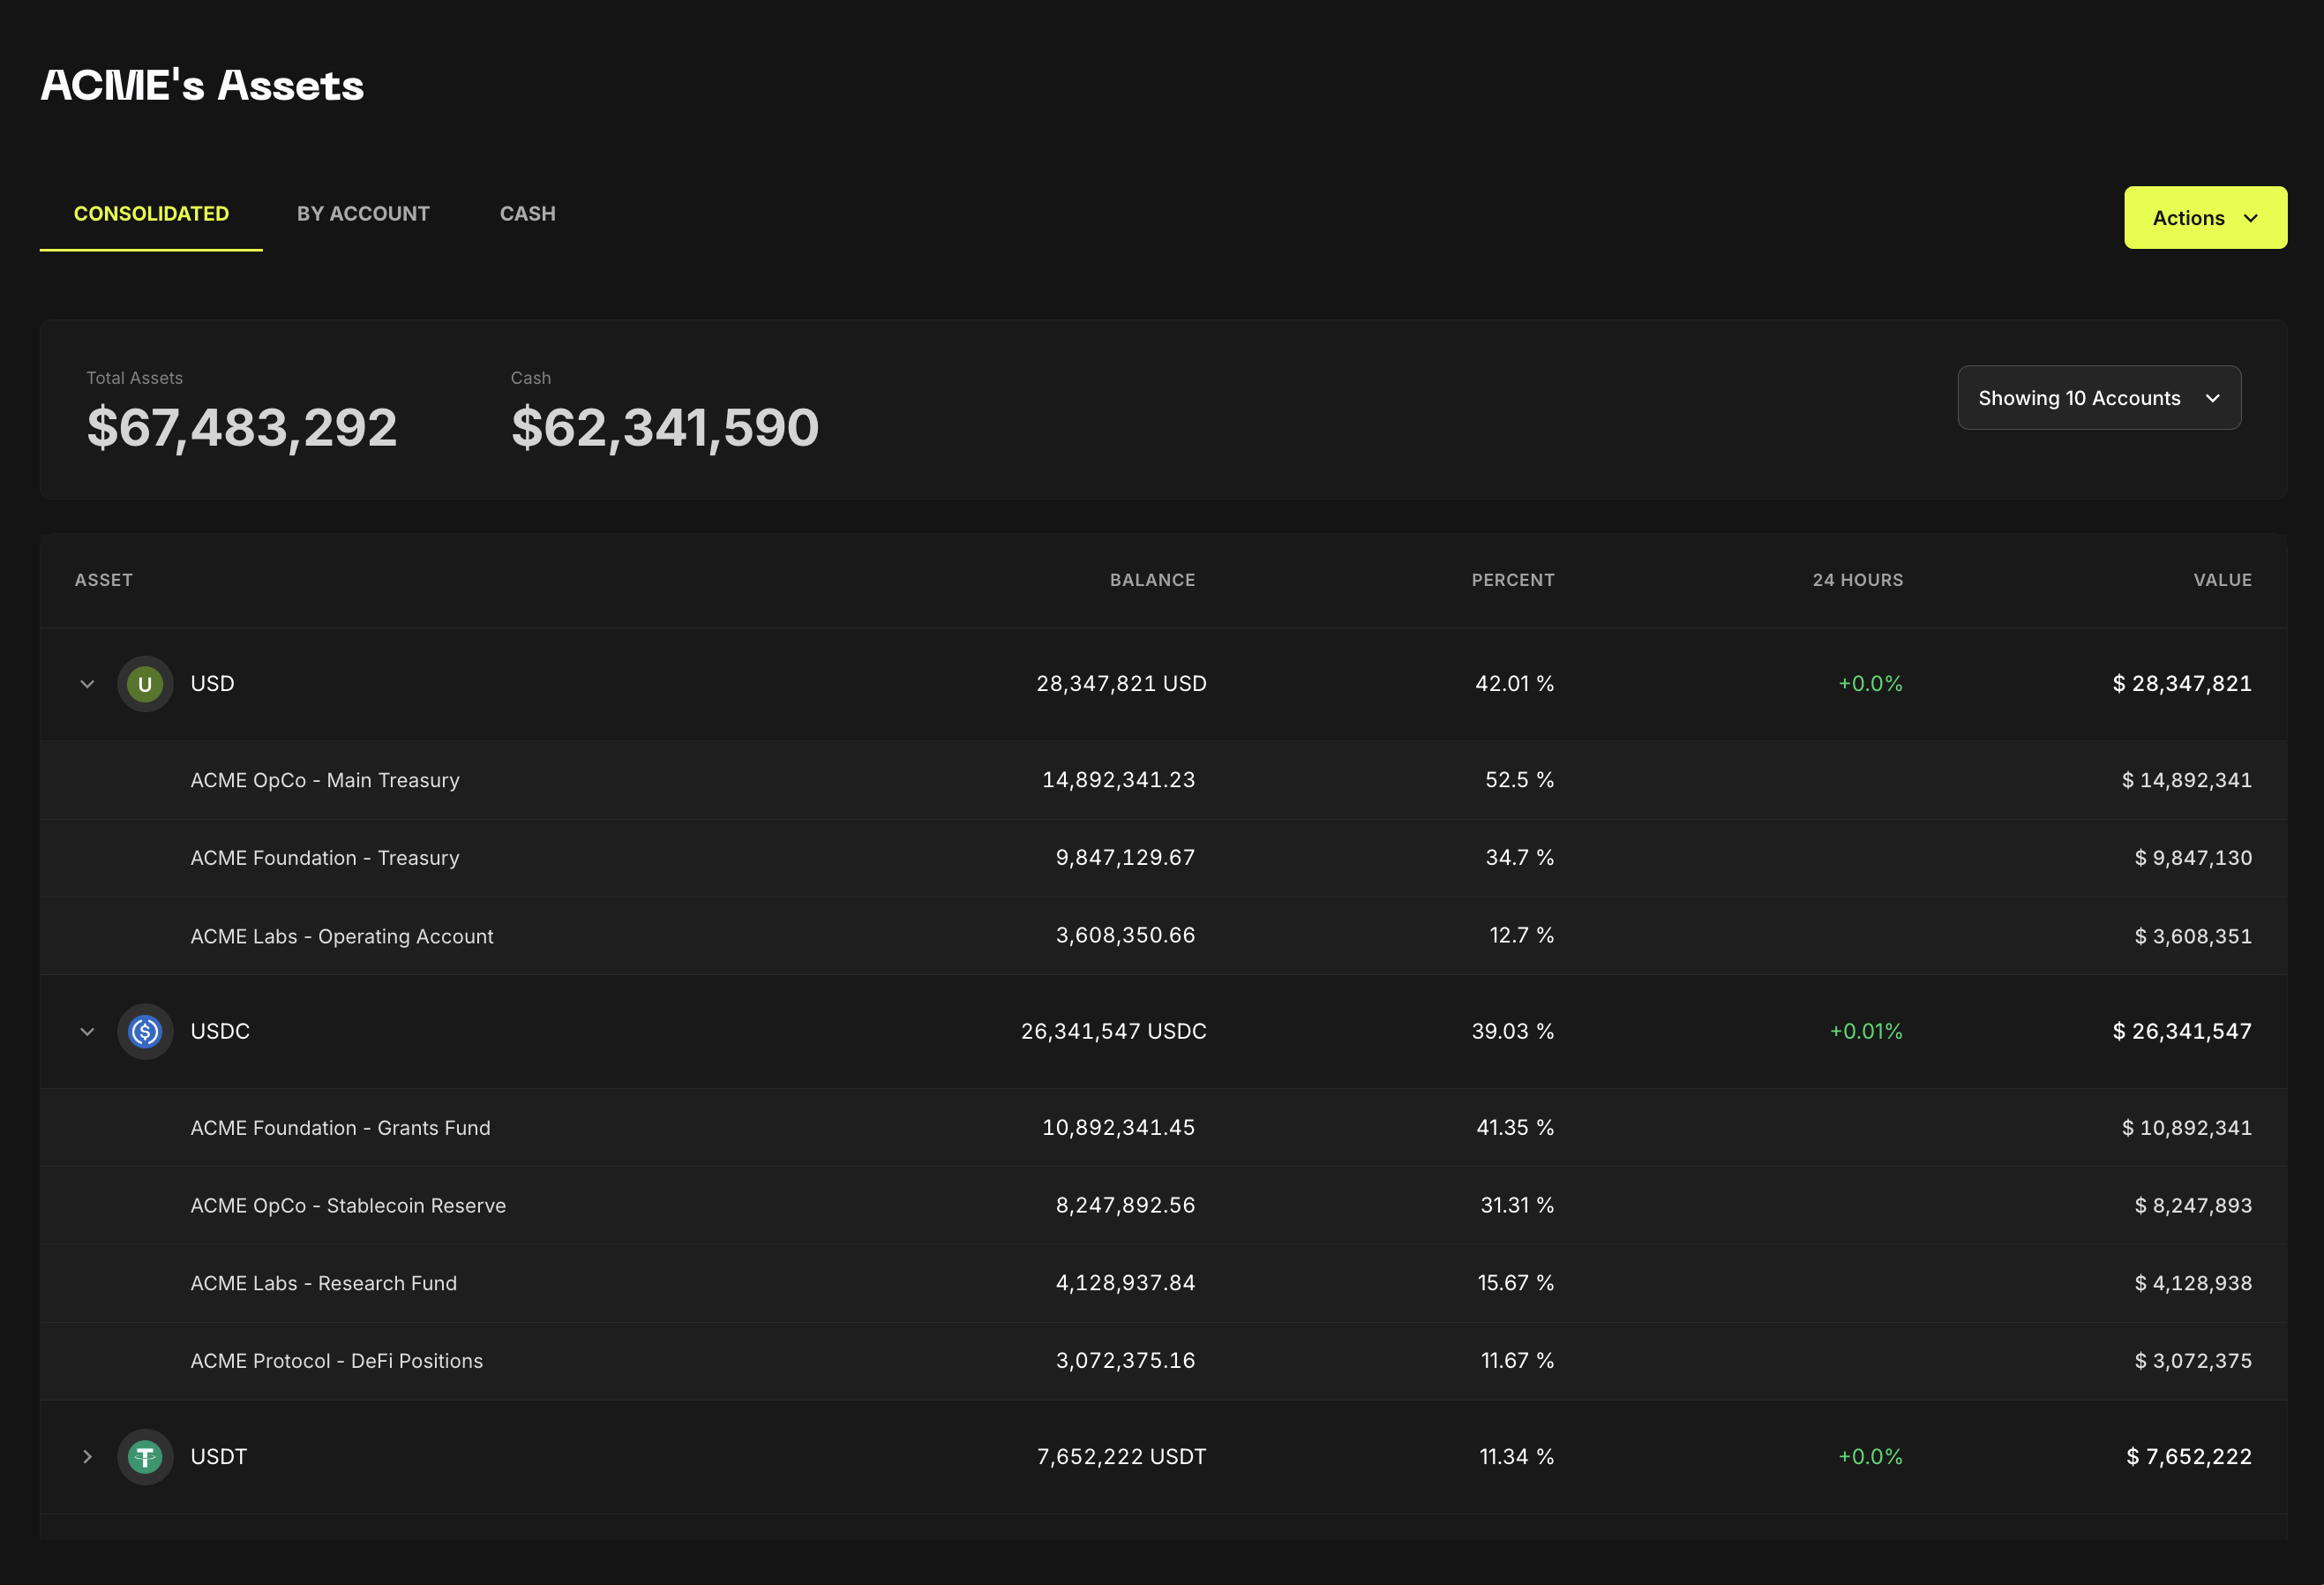
Task: Sort by the Balance column header
Action: [1152, 580]
